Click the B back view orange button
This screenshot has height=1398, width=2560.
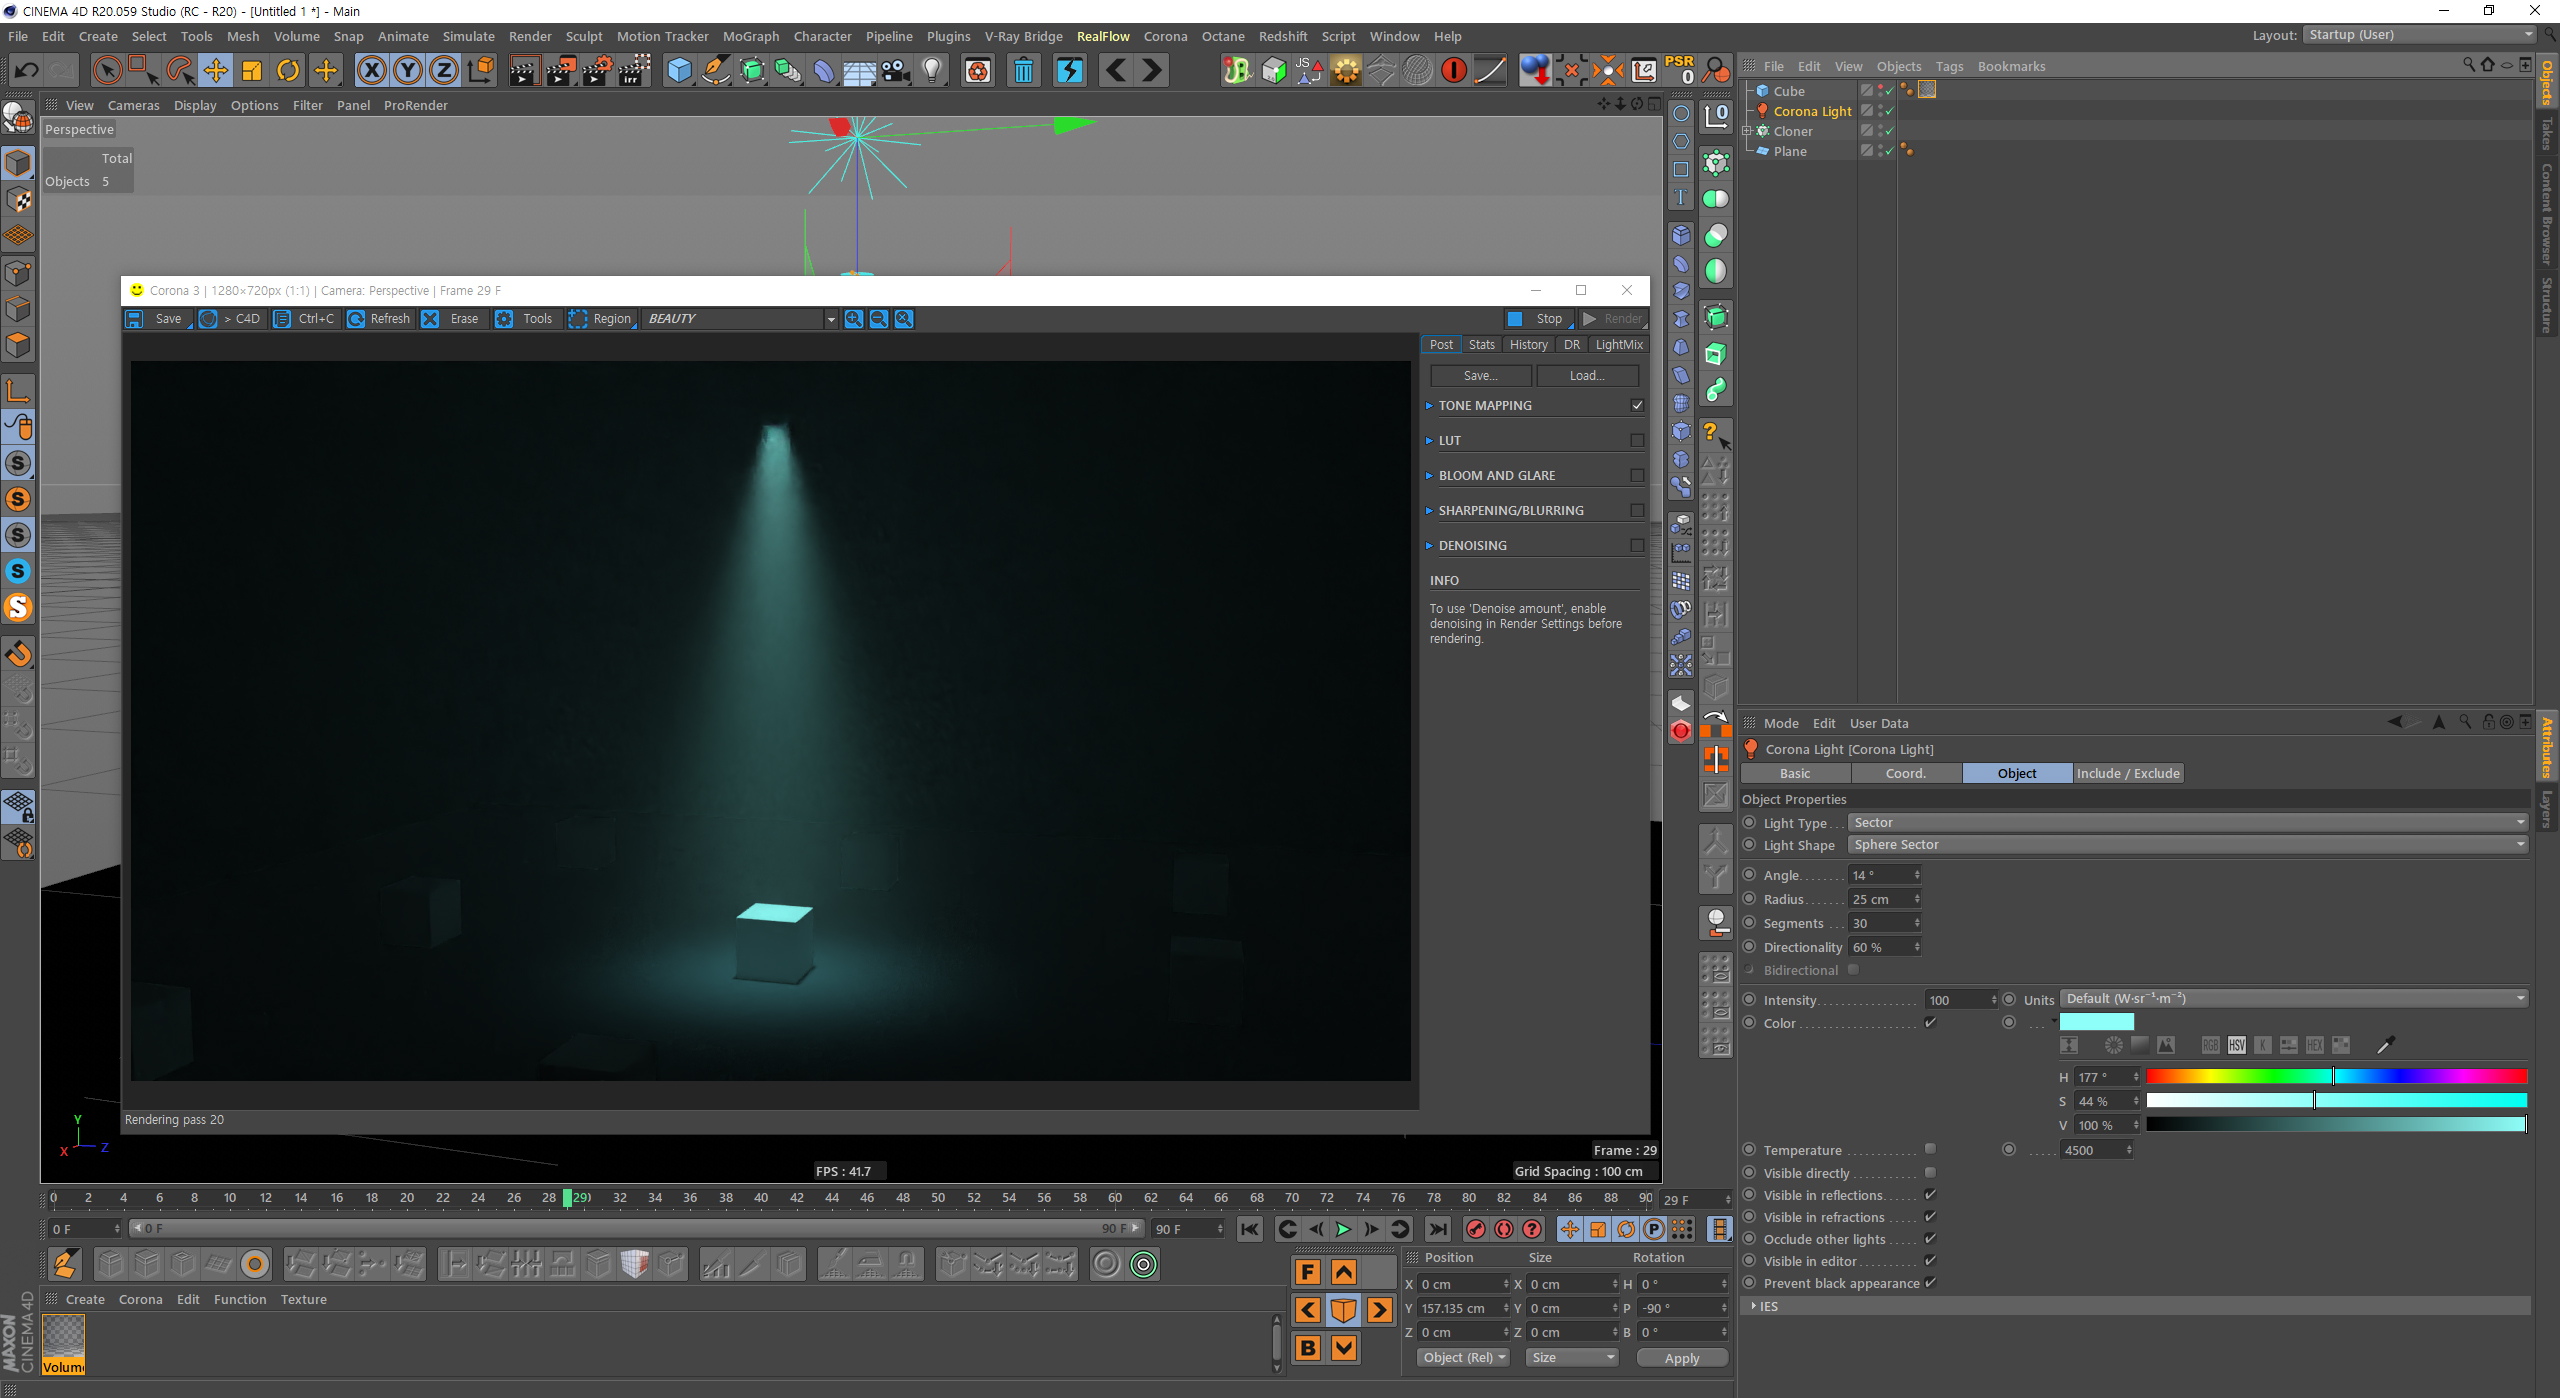(1307, 1348)
